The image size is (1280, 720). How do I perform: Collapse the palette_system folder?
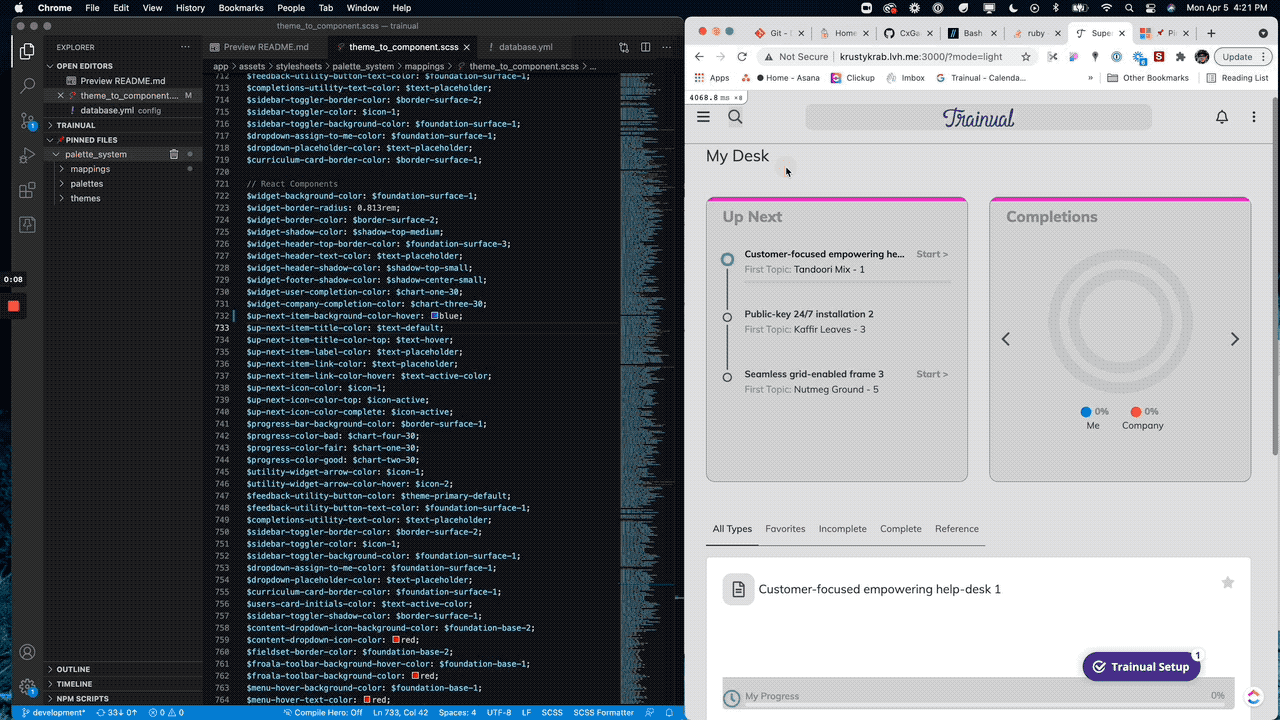96,154
